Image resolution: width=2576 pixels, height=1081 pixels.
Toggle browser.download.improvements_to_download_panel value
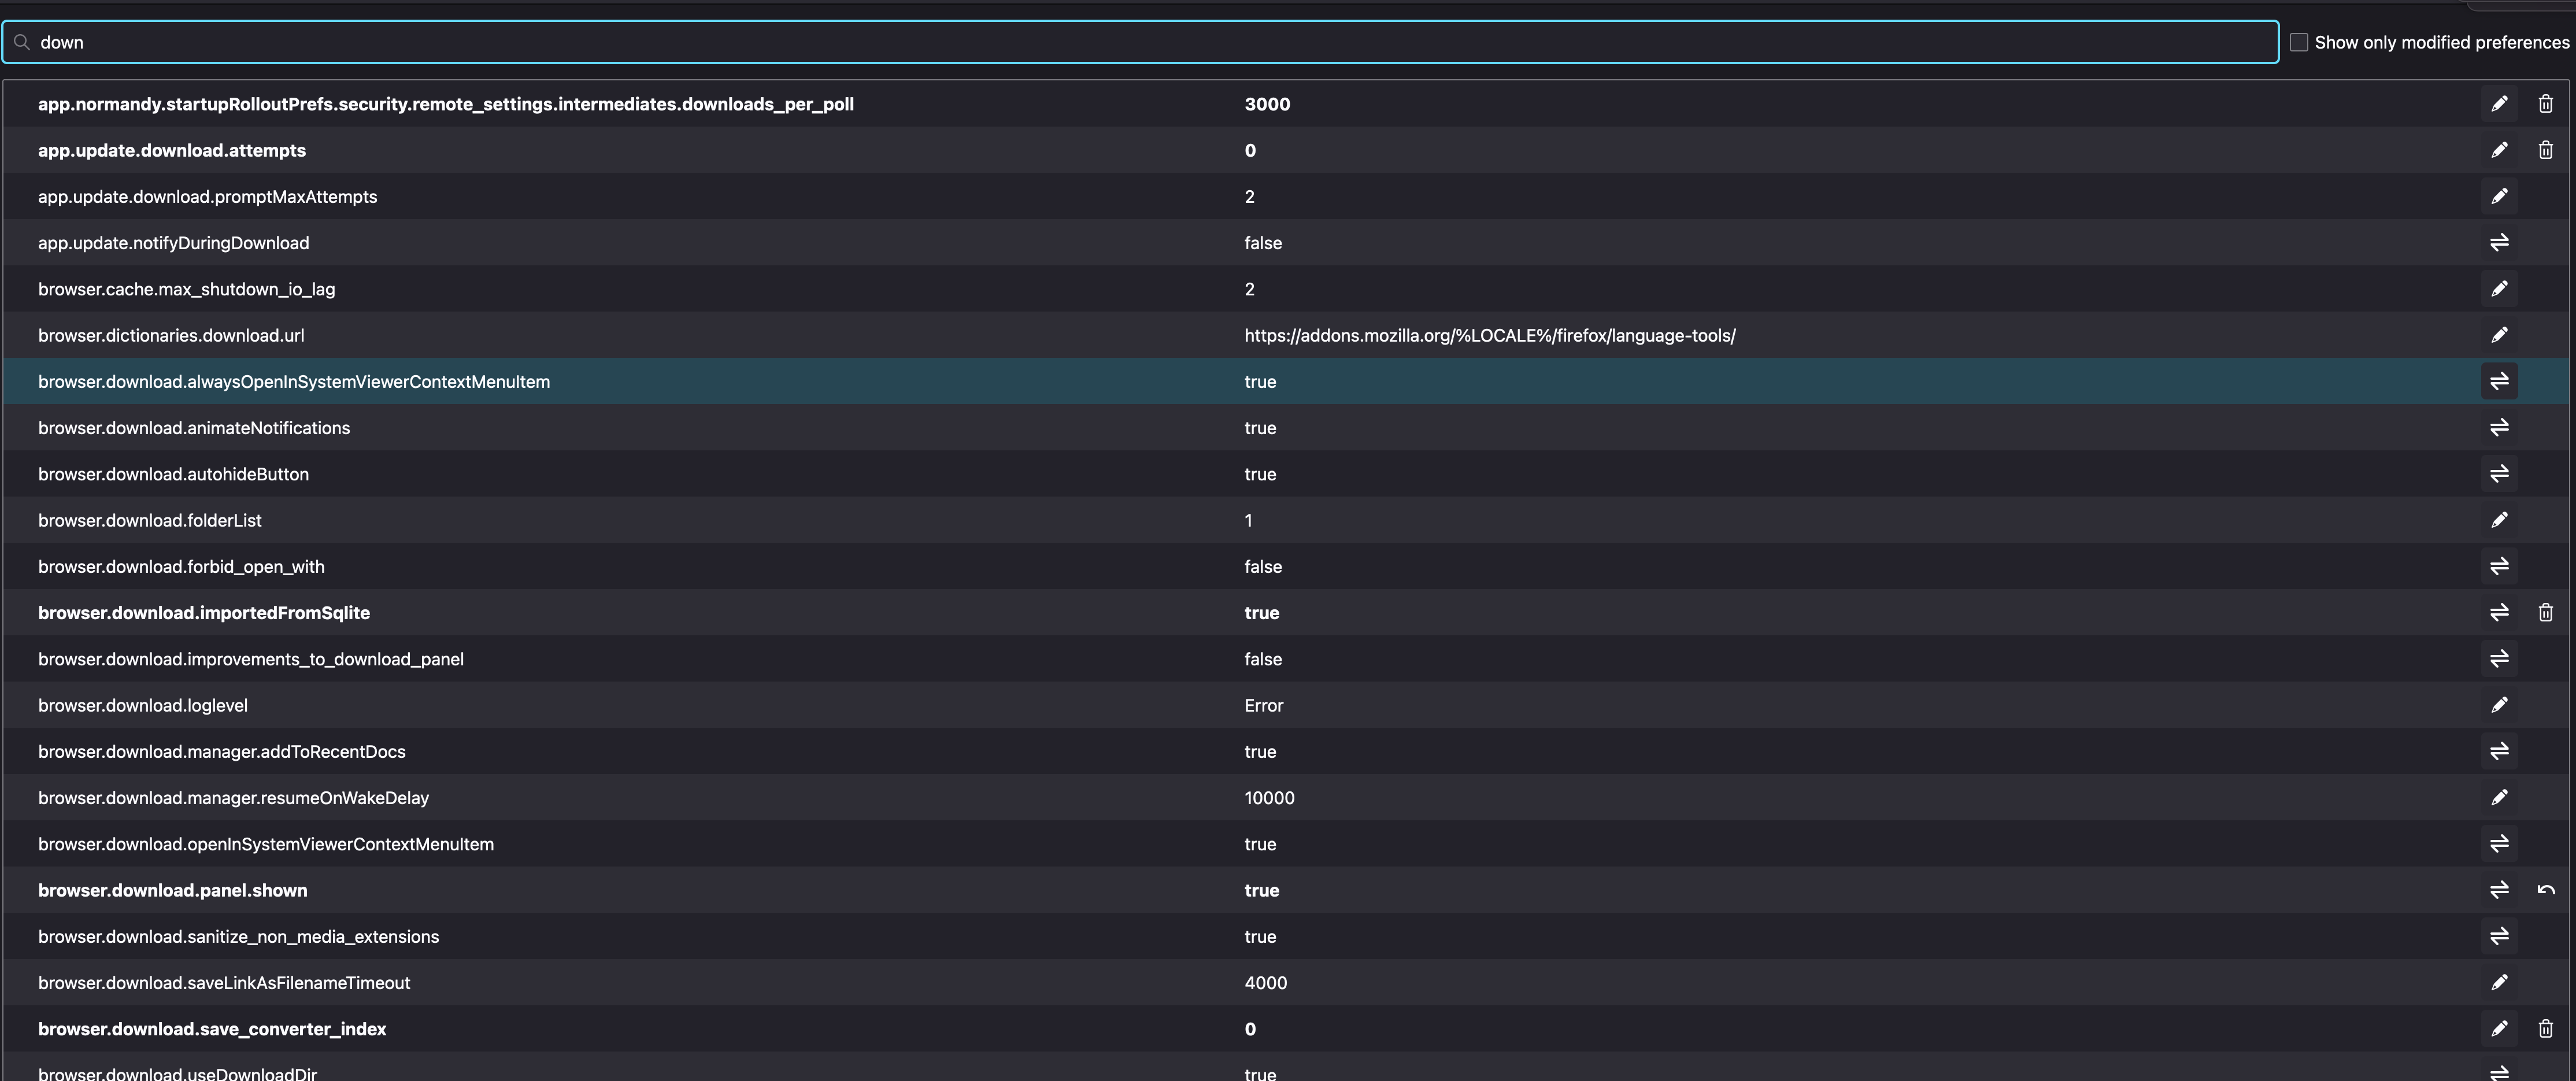coord(2498,659)
